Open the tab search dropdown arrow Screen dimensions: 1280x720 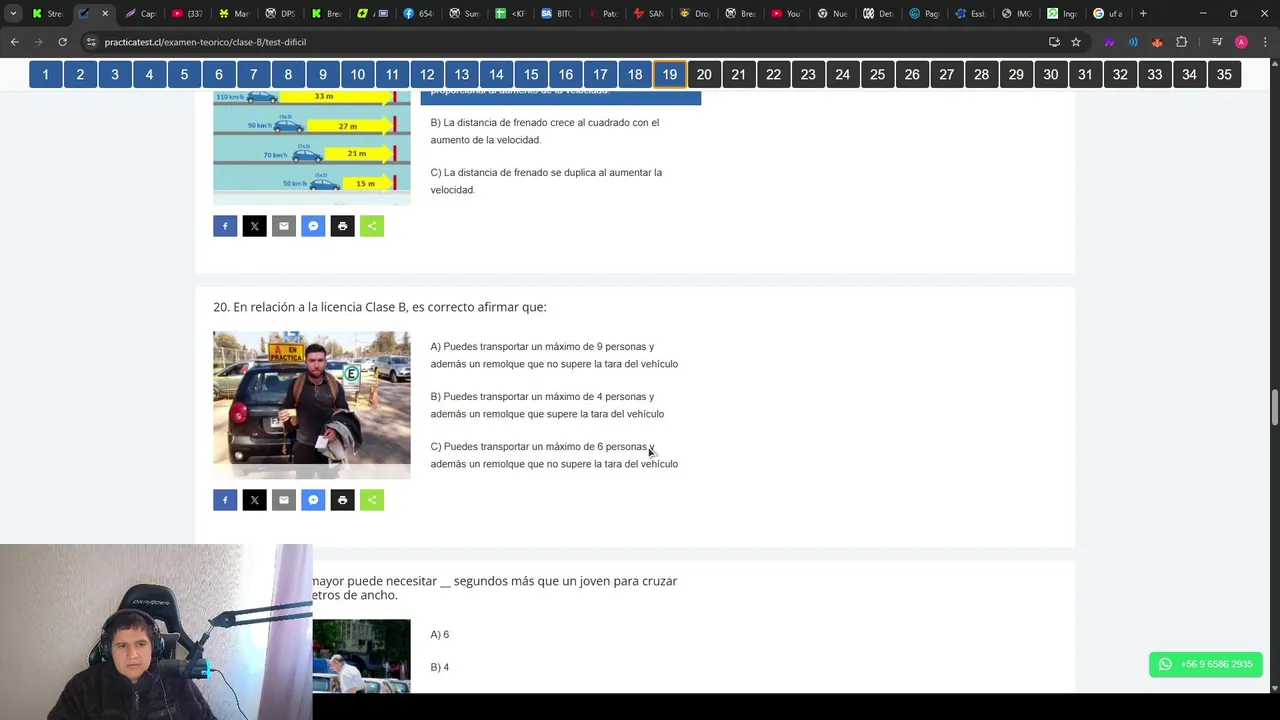click(x=13, y=14)
